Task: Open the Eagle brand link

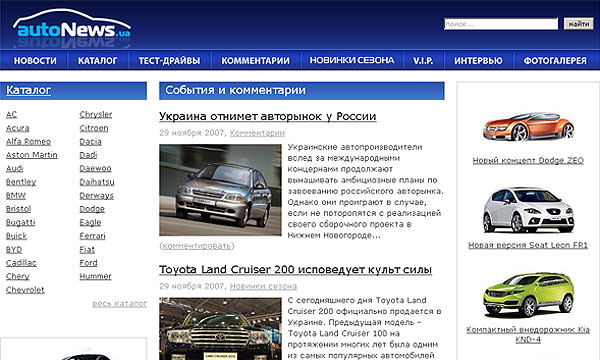Action: (x=90, y=222)
